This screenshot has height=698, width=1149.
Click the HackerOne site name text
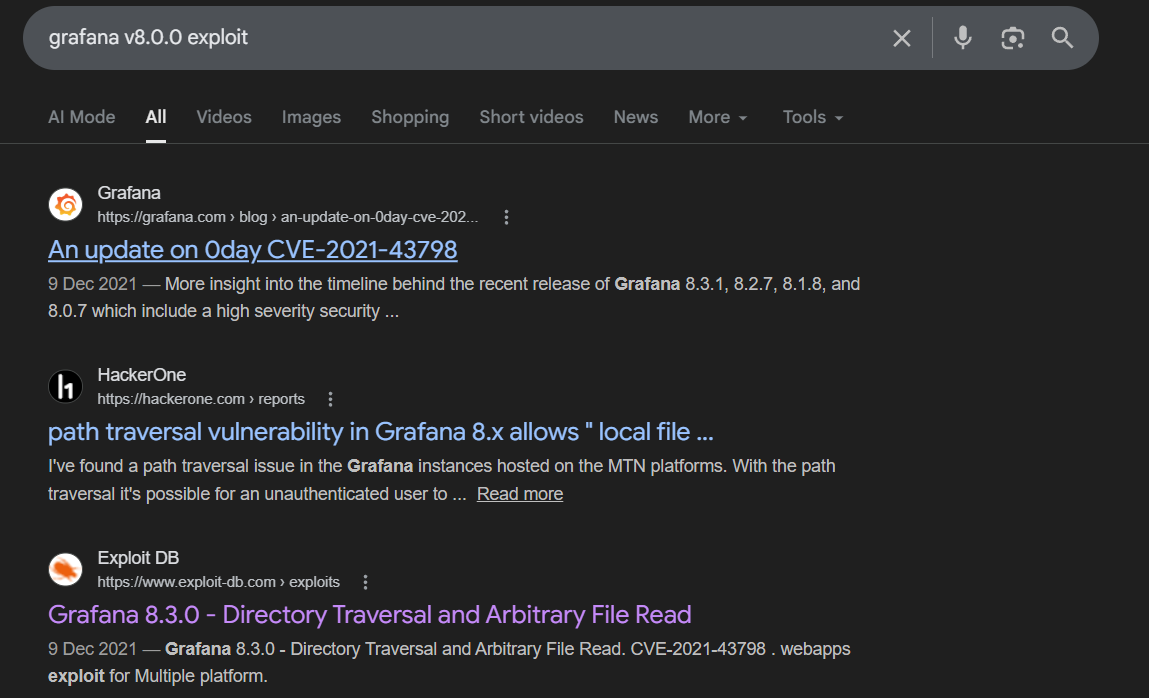pos(141,375)
